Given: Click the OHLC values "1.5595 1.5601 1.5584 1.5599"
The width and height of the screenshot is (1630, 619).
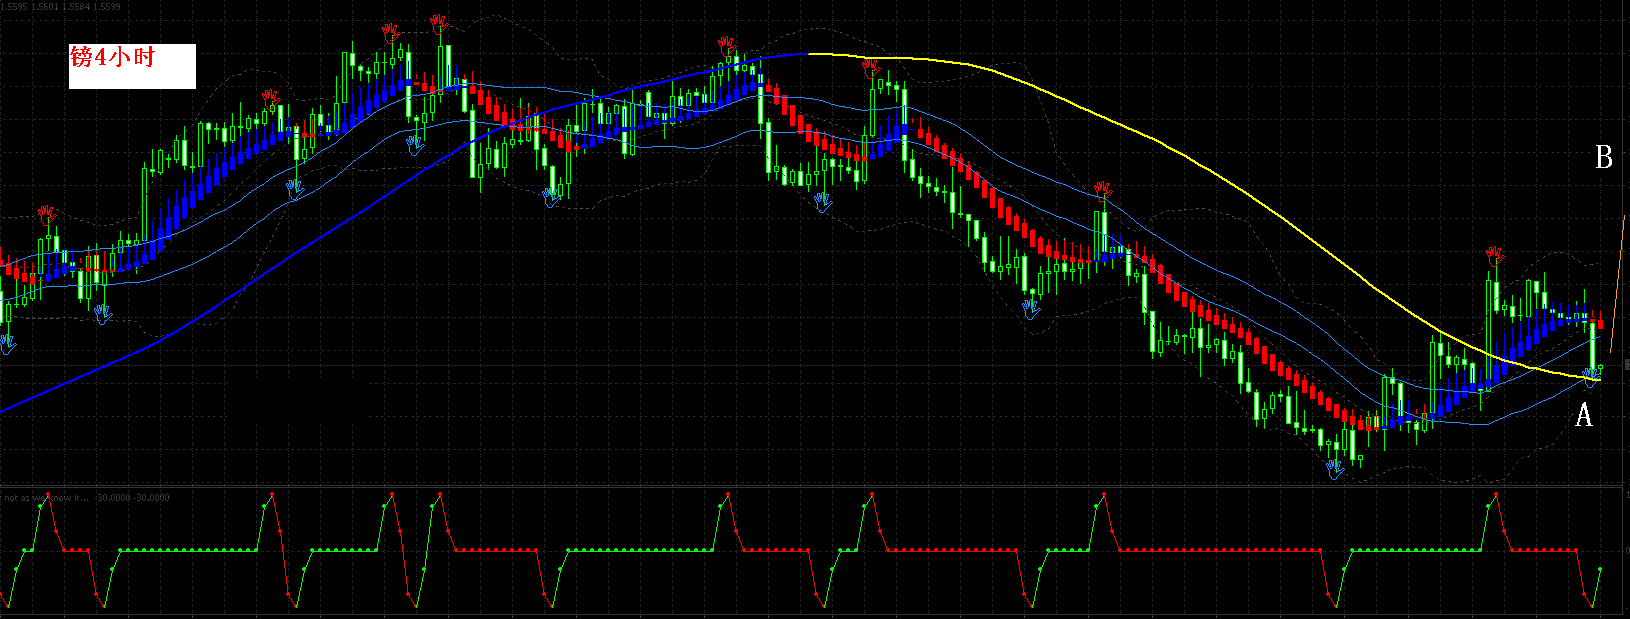Looking at the screenshot, I should (x=61, y=7).
